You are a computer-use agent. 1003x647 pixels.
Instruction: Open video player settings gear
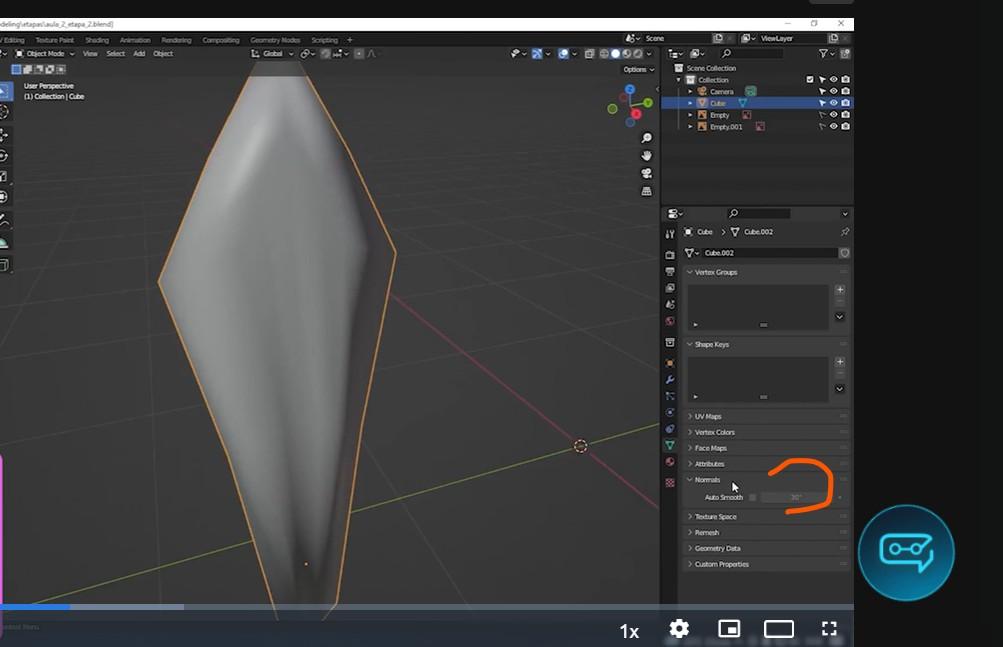pos(679,629)
